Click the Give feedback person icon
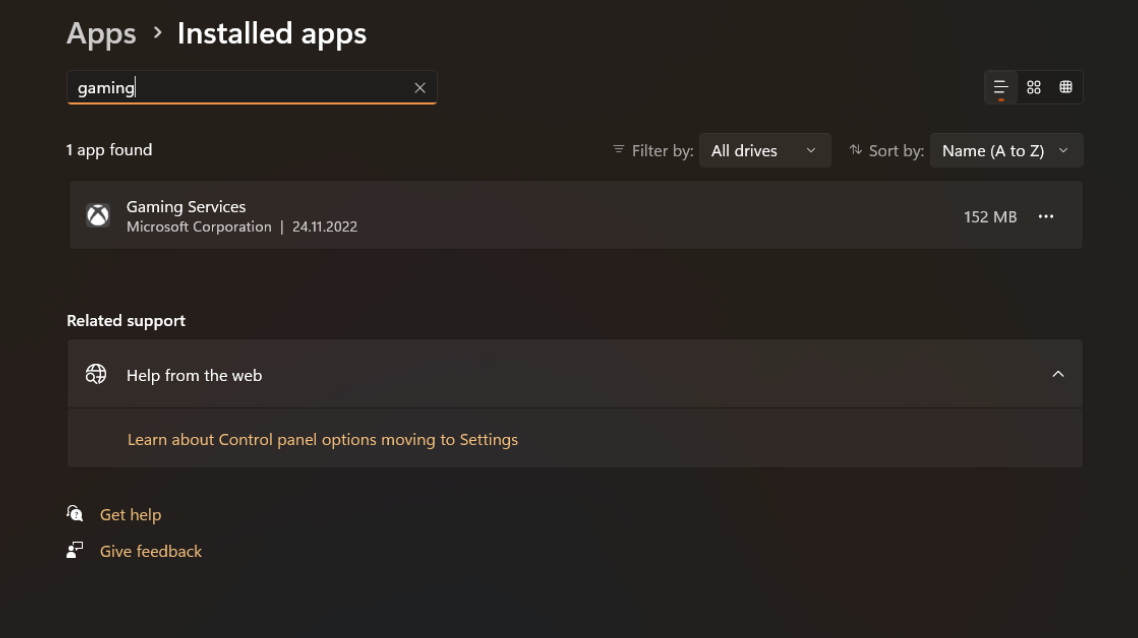 pos(75,550)
